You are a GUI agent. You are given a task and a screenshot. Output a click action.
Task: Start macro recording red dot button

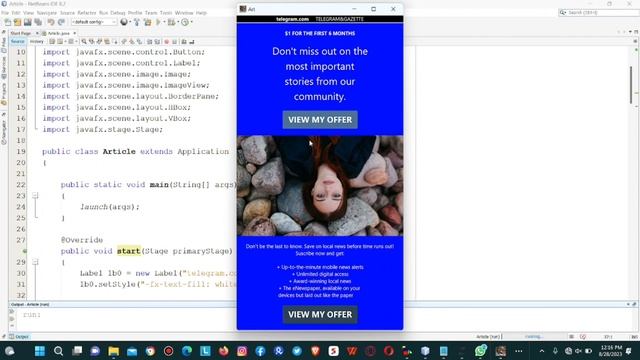[166, 41]
